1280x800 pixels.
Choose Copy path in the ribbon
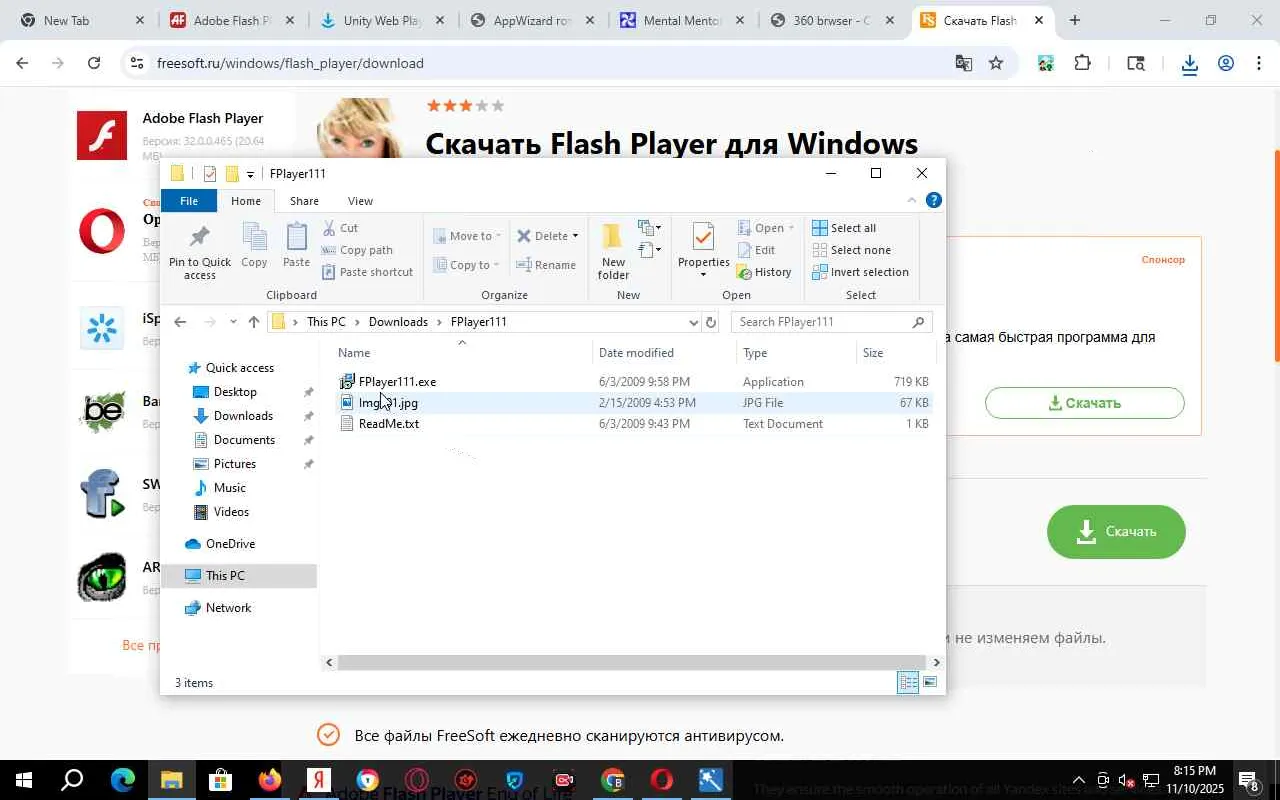coord(357,250)
